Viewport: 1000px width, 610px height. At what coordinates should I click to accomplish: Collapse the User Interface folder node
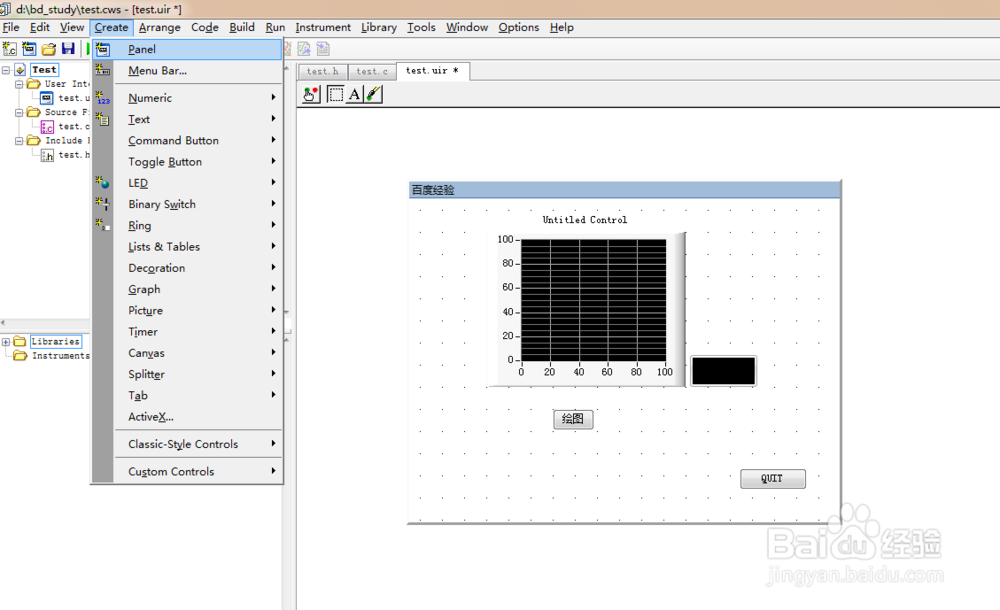tap(18, 84)
